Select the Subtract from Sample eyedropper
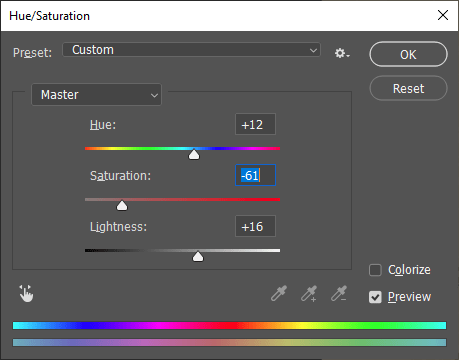Screen dimensions: 459x360 [x=339, y=293]
